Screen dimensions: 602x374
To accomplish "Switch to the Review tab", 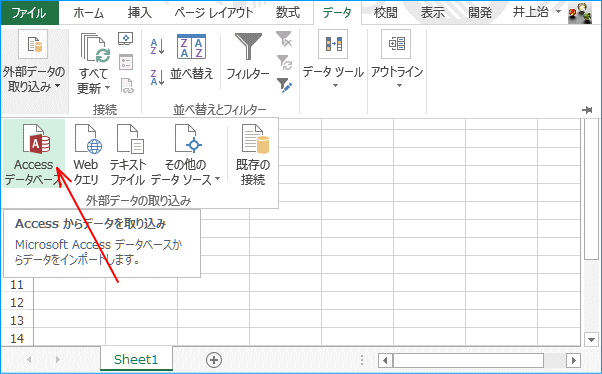I will pyautogui.click(x=386, y=13).
